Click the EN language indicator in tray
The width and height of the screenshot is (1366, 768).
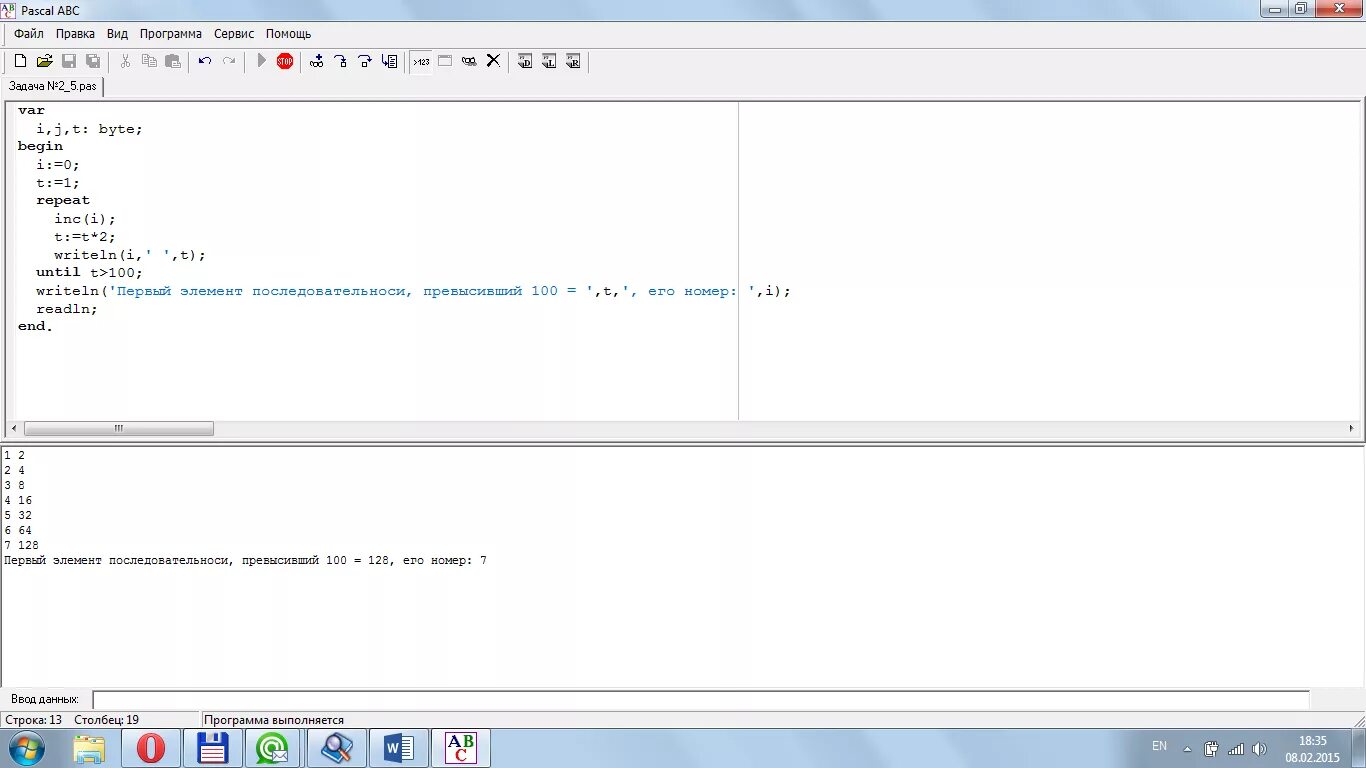1159,746
